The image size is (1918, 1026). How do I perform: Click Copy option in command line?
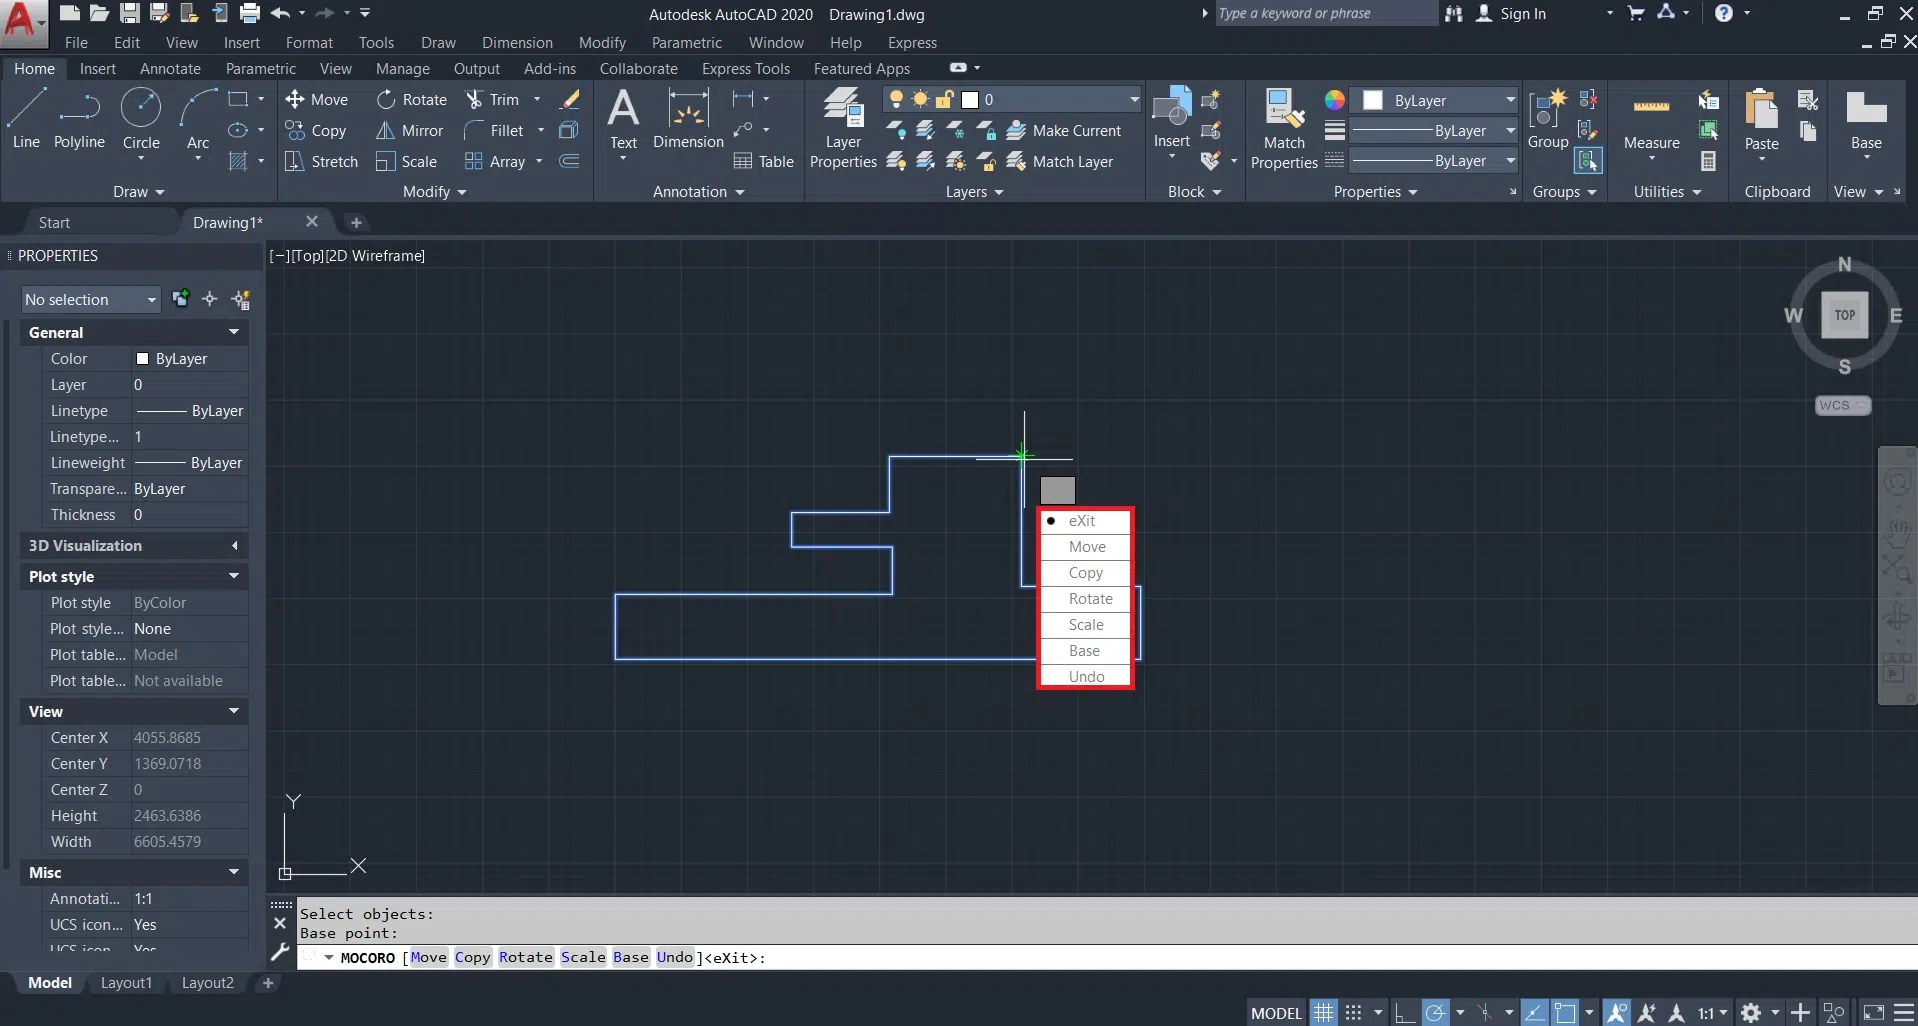472,957
